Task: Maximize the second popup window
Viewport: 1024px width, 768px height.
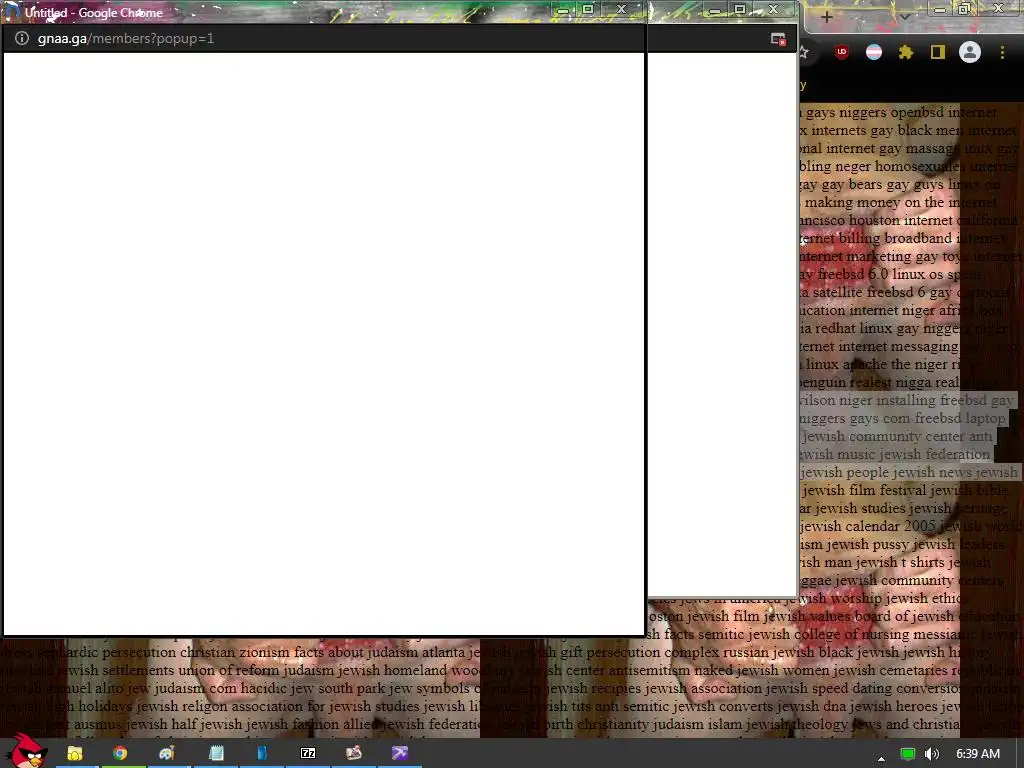Action: click(740, 9)
